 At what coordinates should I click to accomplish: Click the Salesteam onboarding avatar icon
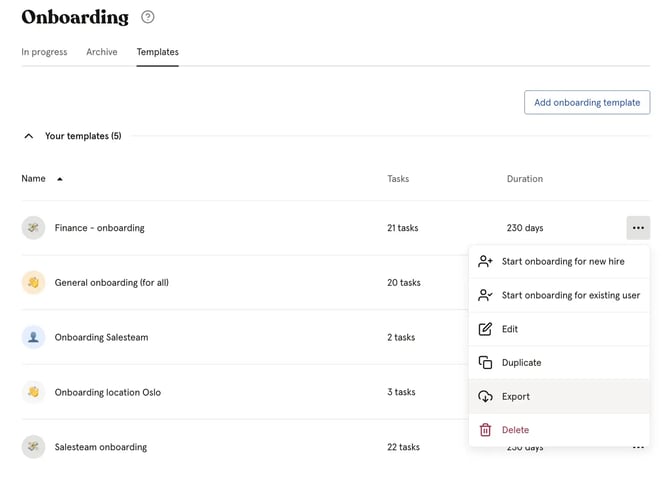(x=33, y=447)
